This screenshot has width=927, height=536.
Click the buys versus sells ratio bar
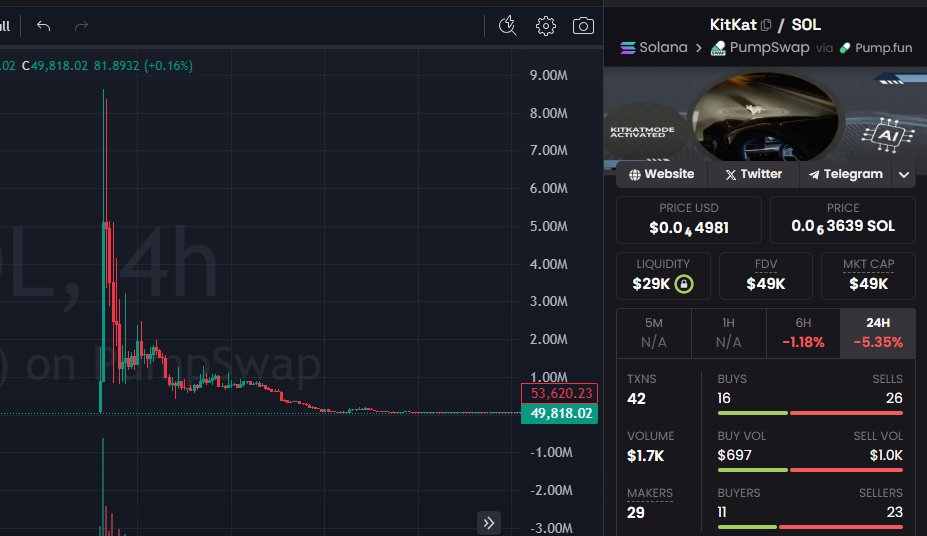pos(810,413)
